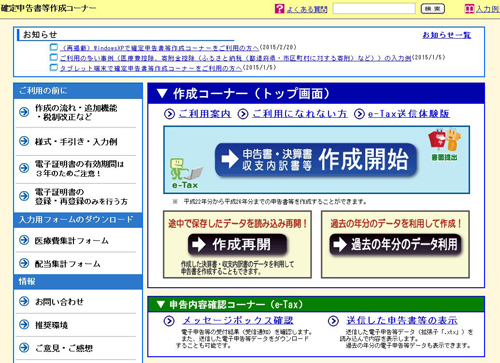The image size is (500, 363).
Task: Open the 推奨環境 item
Action: 51,325
